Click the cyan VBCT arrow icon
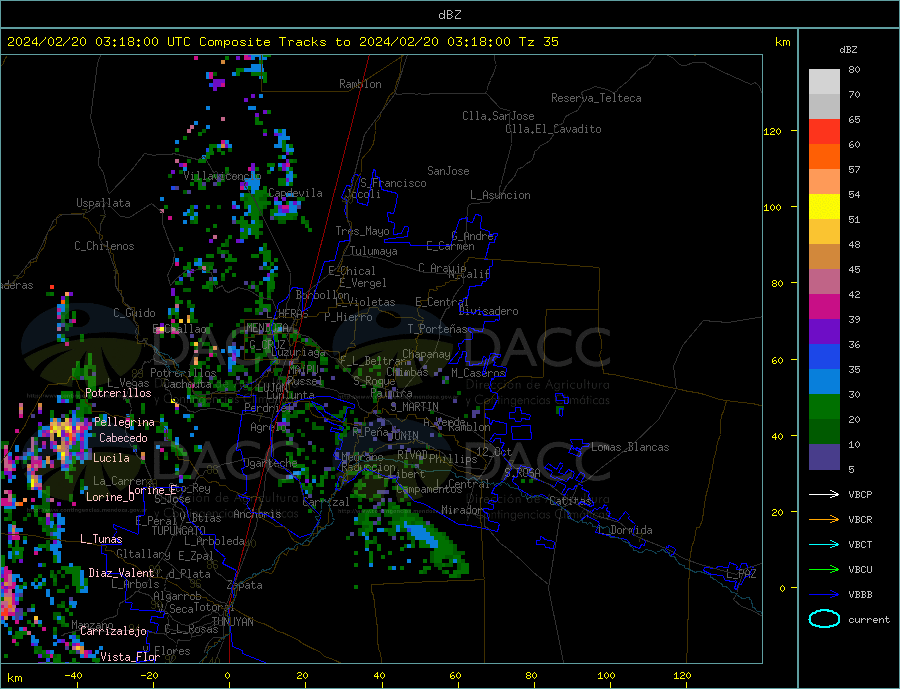Image resolution: width=900 pixels, height=689 pixels. point(824,544)
